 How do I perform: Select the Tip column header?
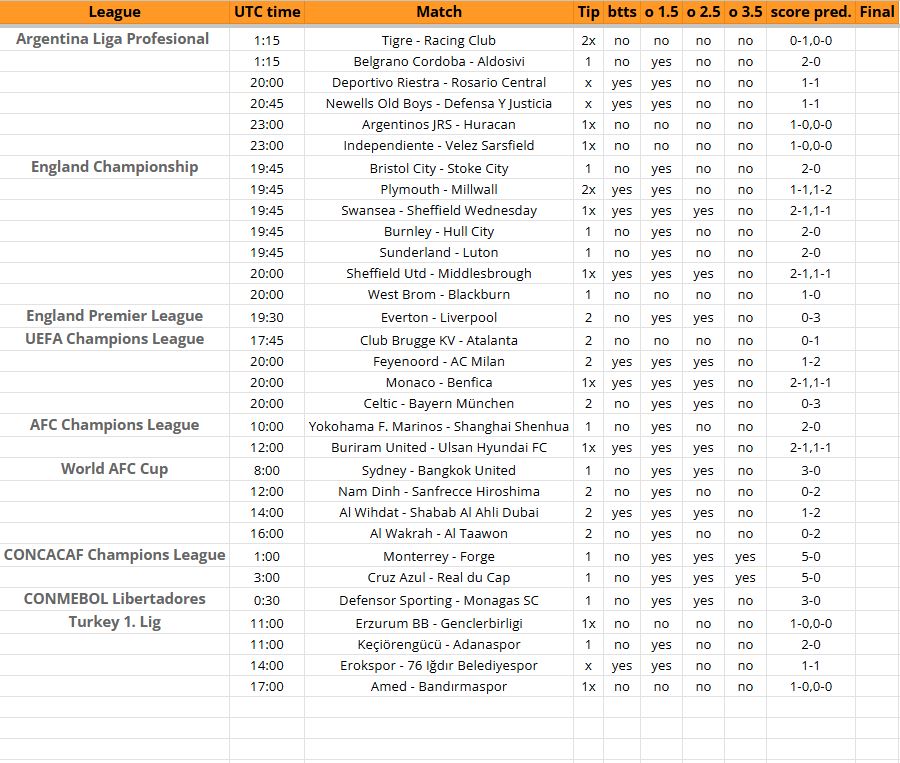588,12
